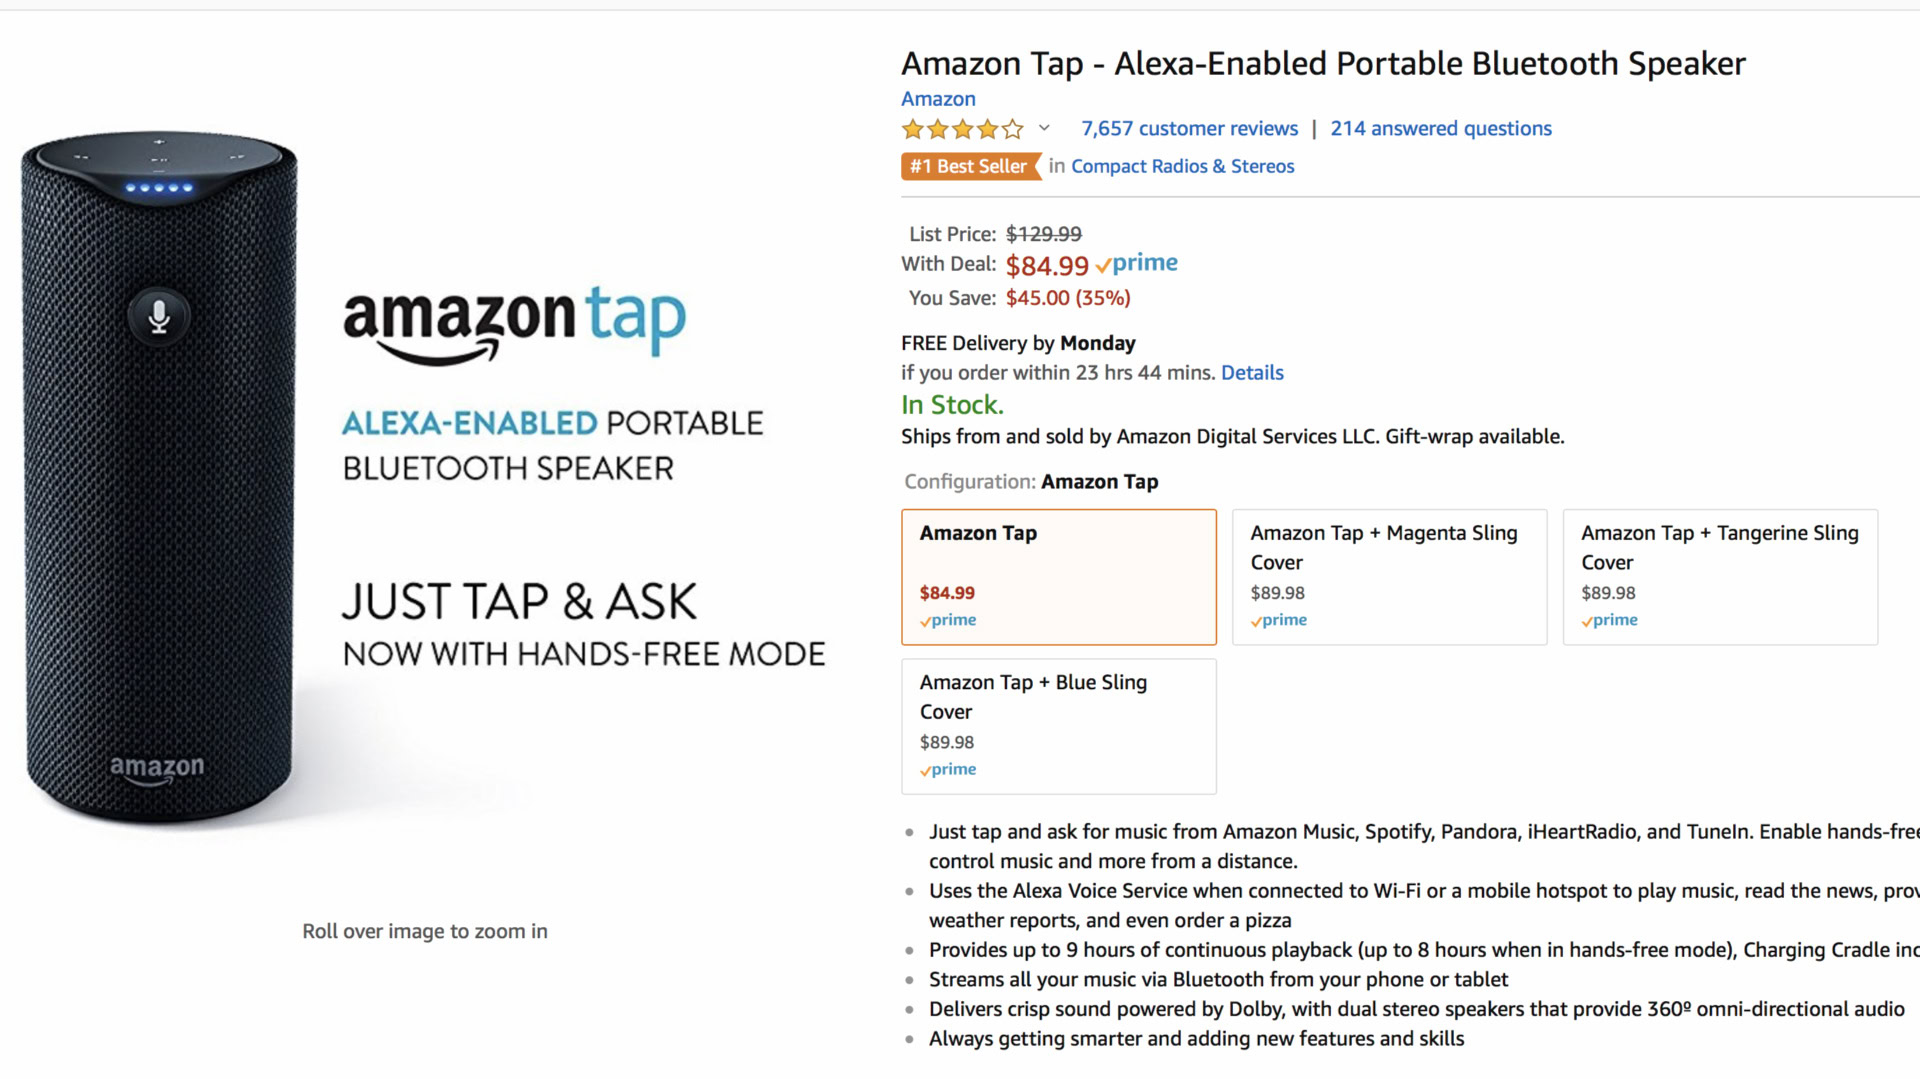Select the Amazon Tap configuration option
Image resolution: width=1920 pixels, height=1079 pixels.
pos(1058,577)
